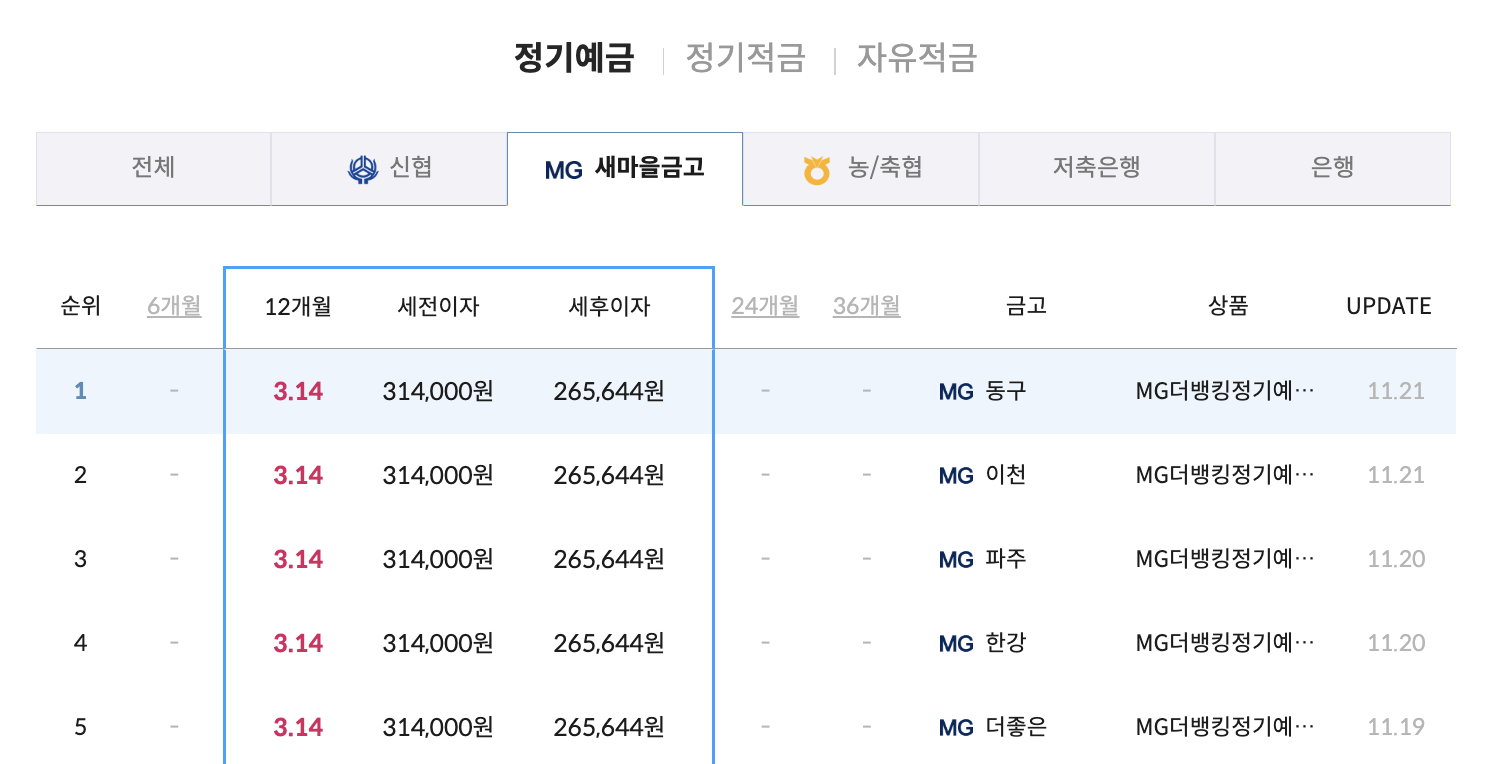Open the 농/축협 tab
The width and height of the screenshot is (1506, 764).
(861, 168)
